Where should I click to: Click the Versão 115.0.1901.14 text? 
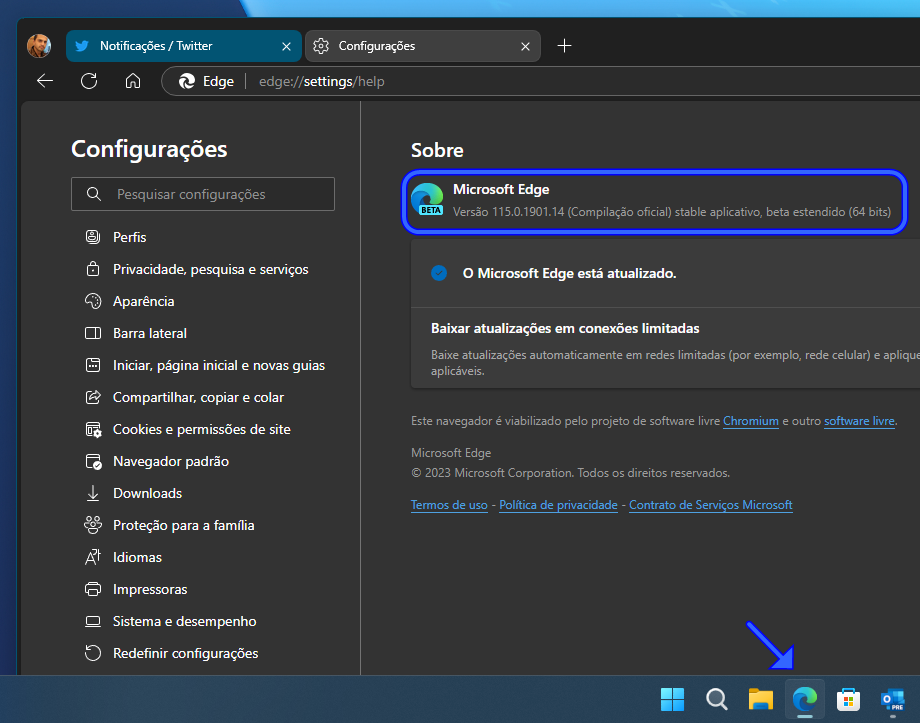[x=672, y=212]
